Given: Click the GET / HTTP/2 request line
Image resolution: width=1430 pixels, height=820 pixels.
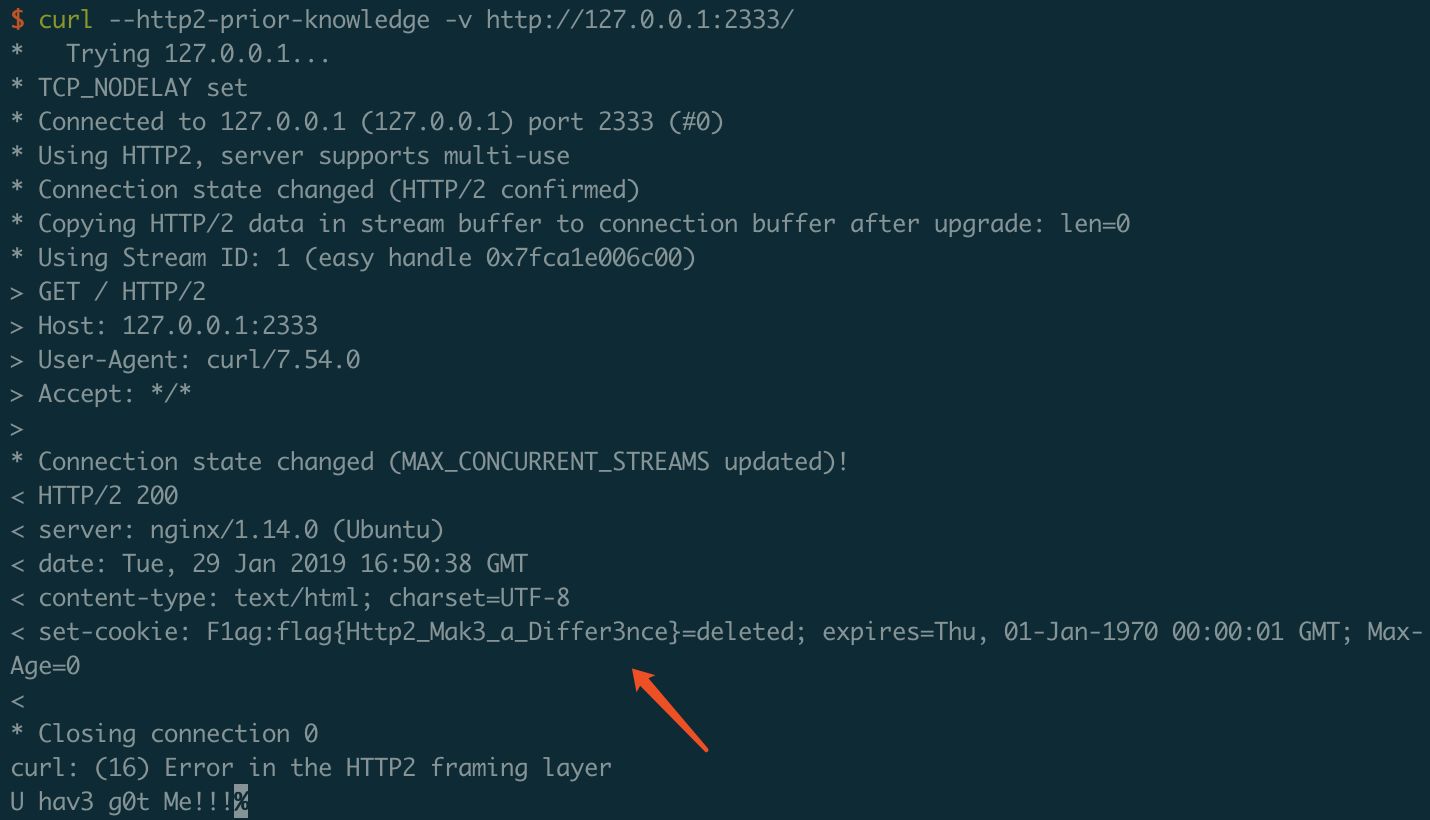Looking at the screenshot, I should tap(108, 292).
